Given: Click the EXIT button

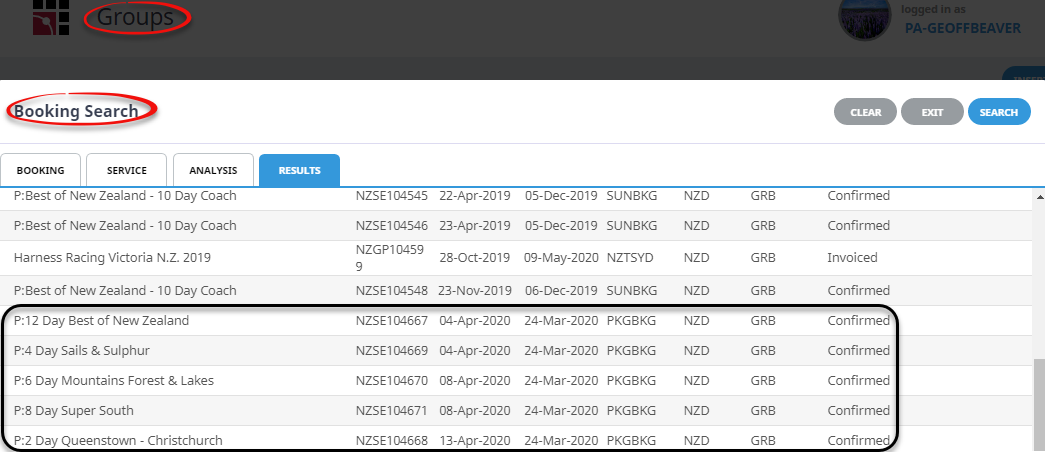Looking at the screenshot, I should 932,112.
